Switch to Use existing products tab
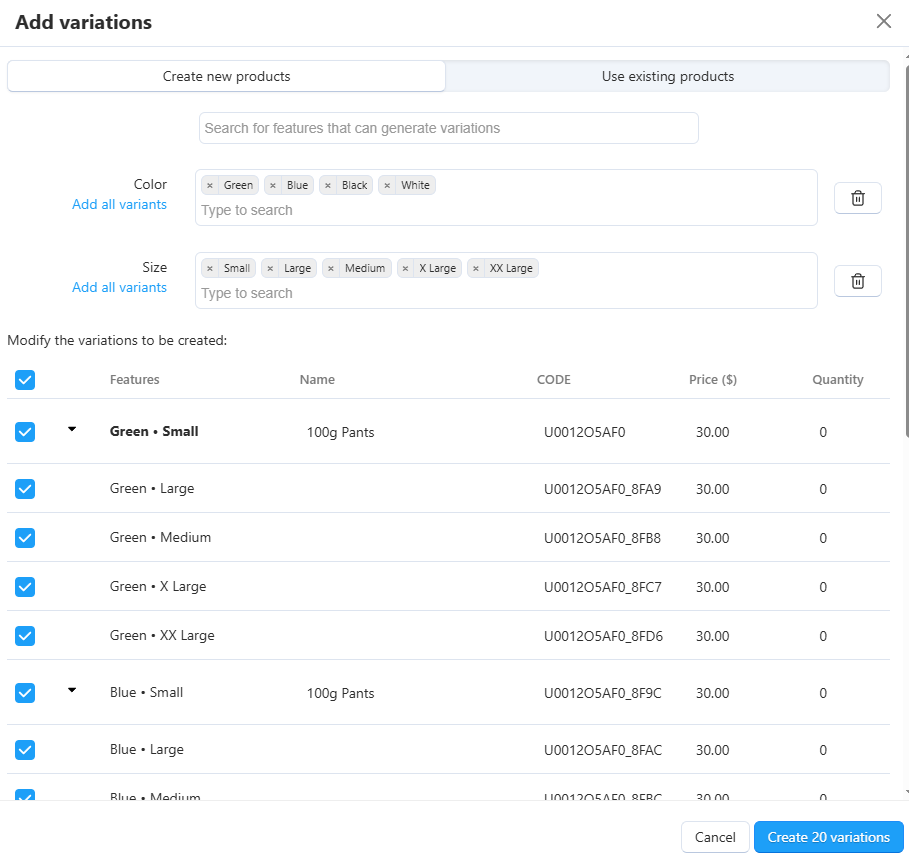909x868 pixels. (x=667, y=76)
